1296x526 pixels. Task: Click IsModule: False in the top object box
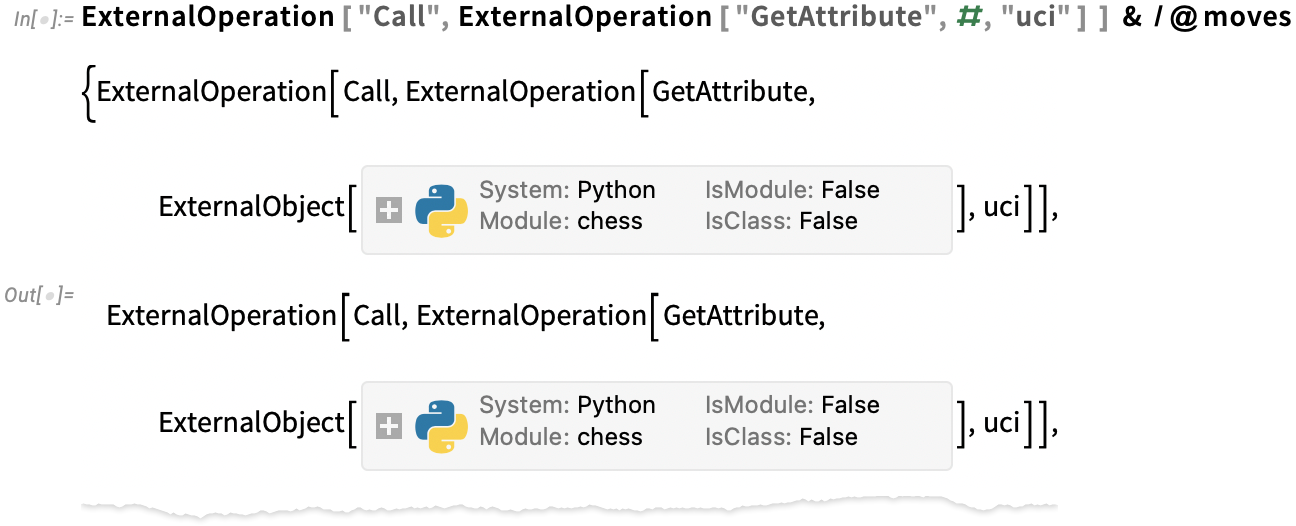(x=792, y=190)
